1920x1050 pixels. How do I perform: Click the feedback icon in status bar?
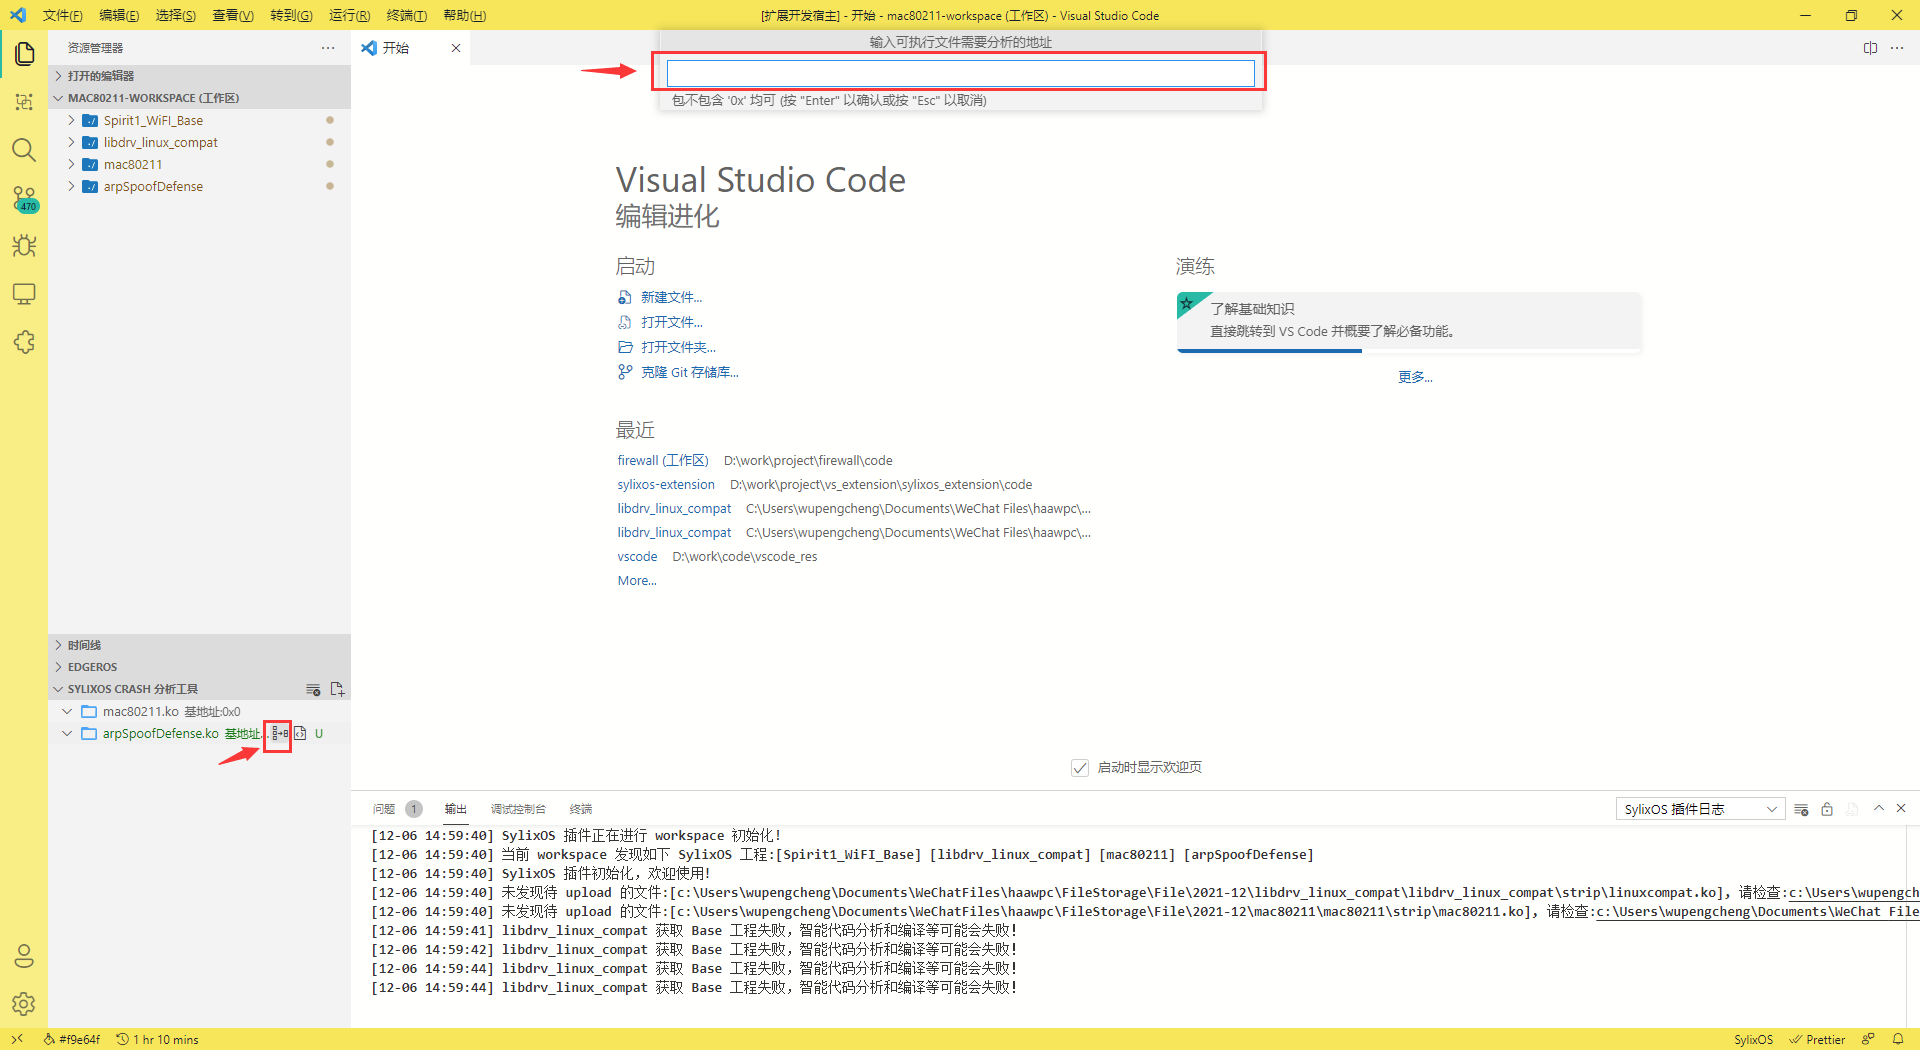click(1867, 1039)
